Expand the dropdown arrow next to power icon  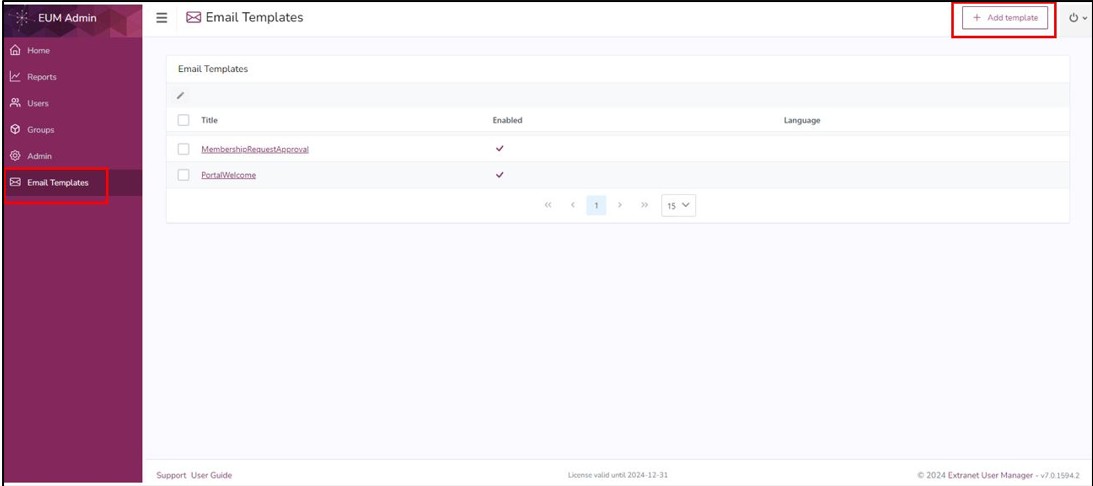pos(1085,19)
